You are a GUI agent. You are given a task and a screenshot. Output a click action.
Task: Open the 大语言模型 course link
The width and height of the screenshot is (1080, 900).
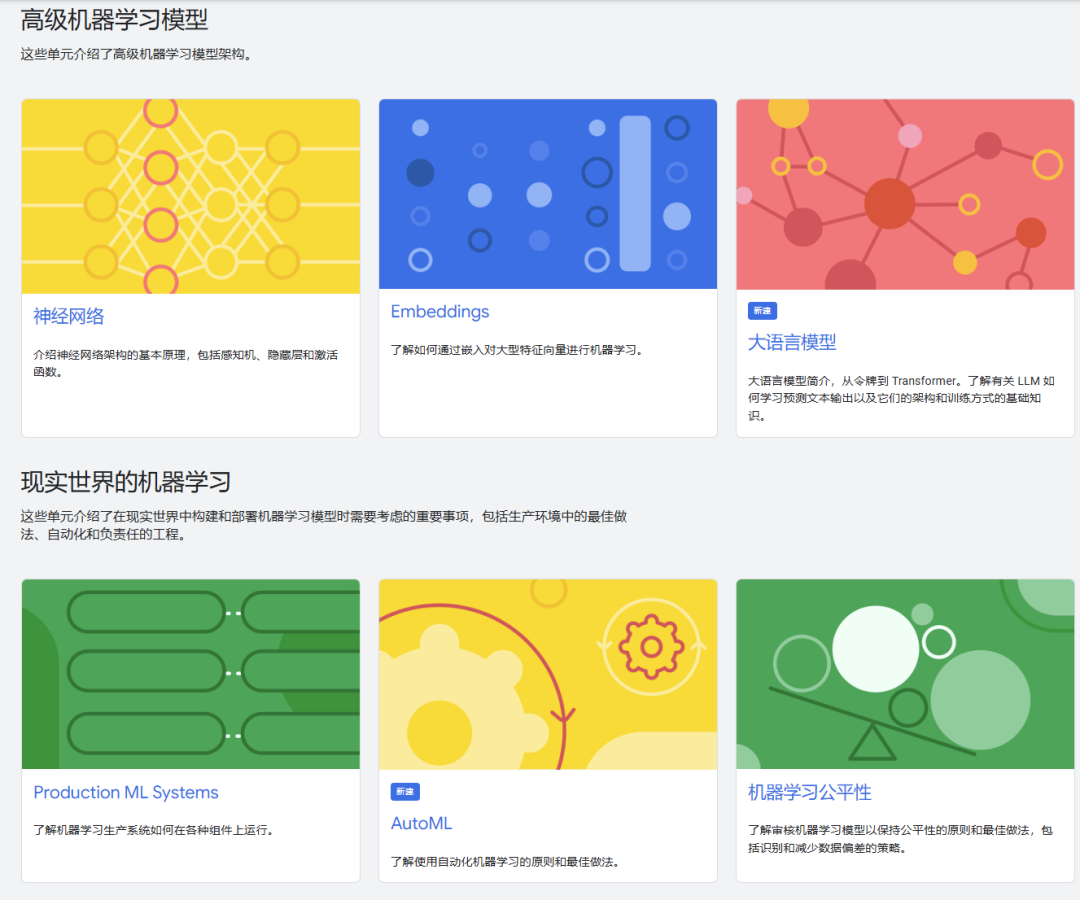(x=792, y=342)
